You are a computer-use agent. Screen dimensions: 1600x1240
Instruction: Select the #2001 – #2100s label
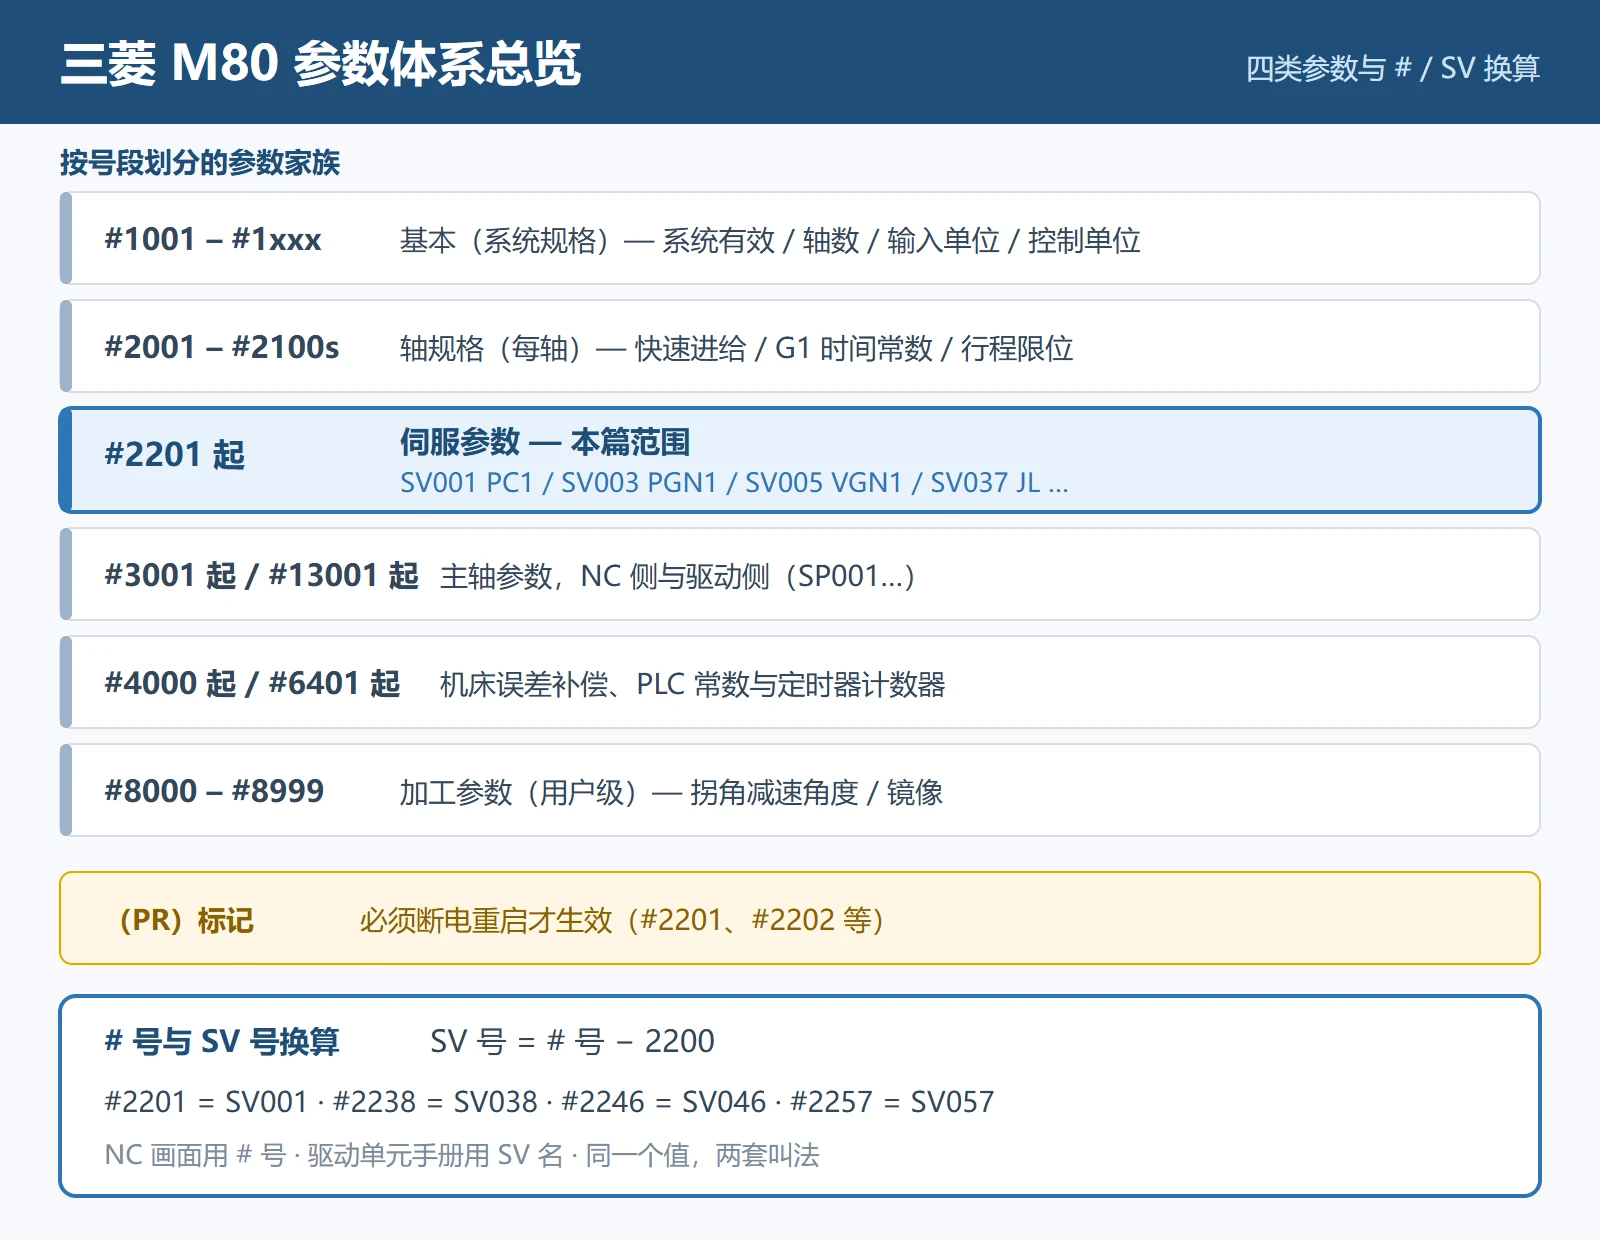pos(222,347)
